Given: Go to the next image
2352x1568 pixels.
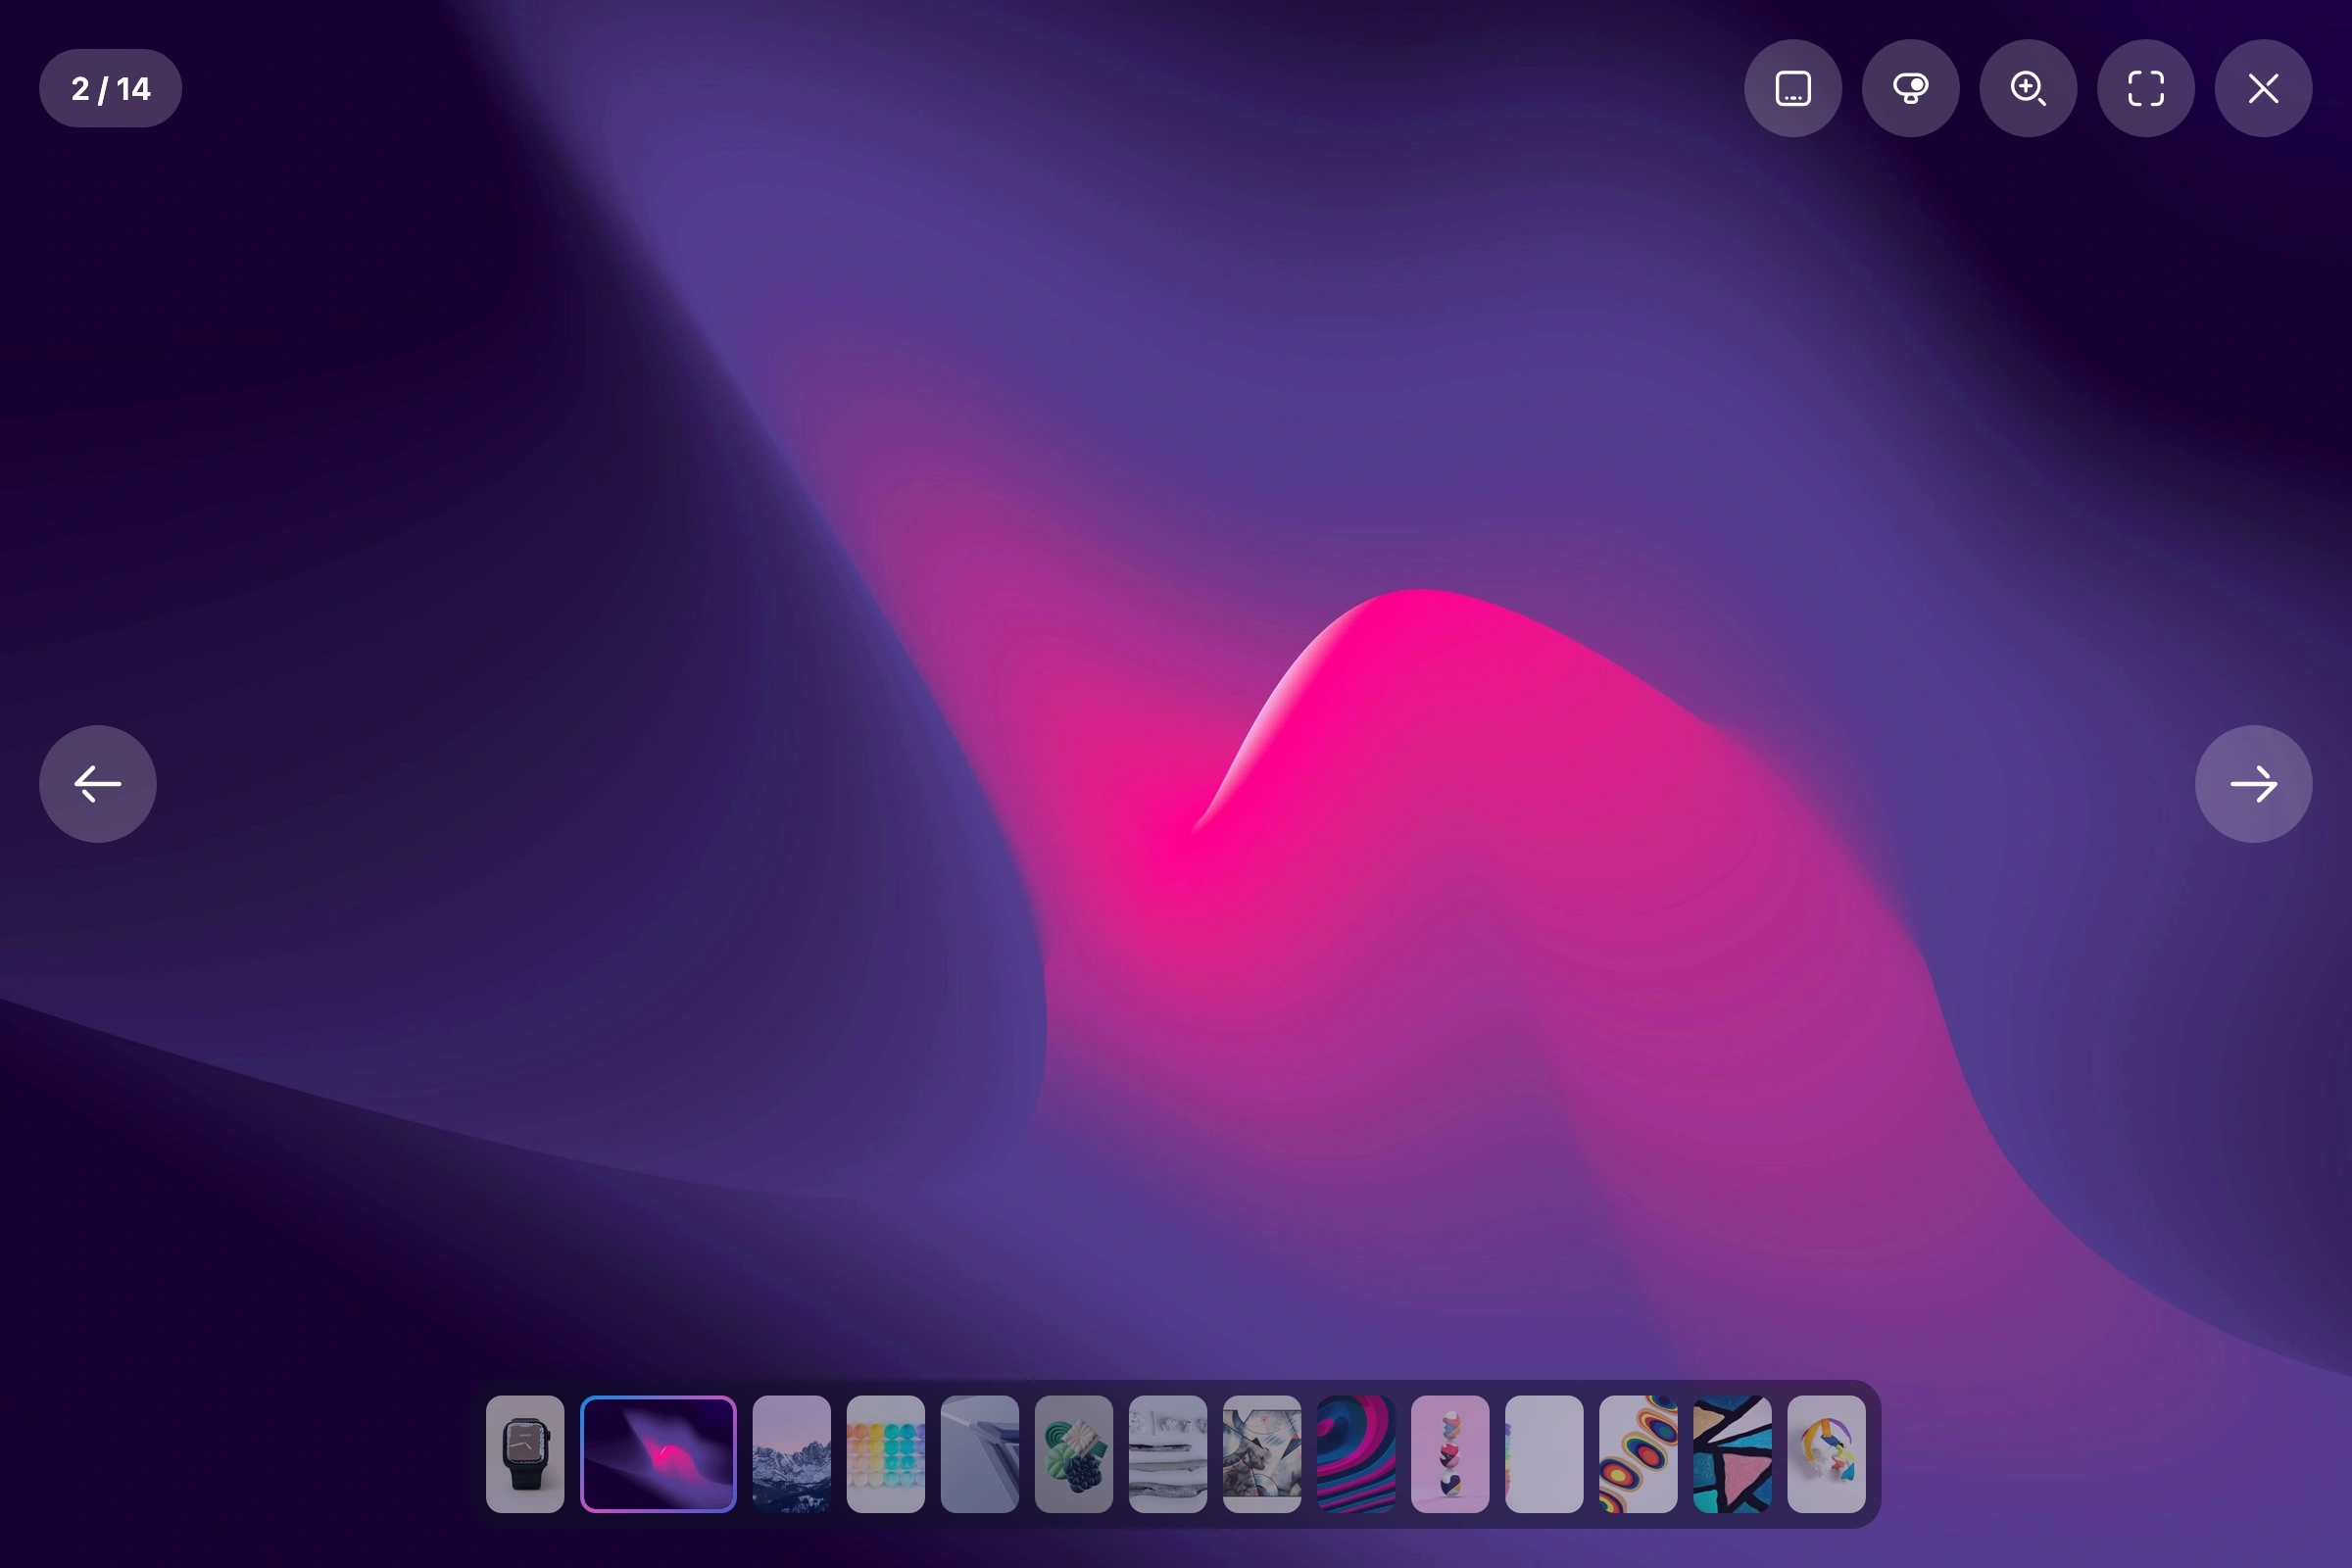Looking at the screenshot, I should (x=2253, y=784).
